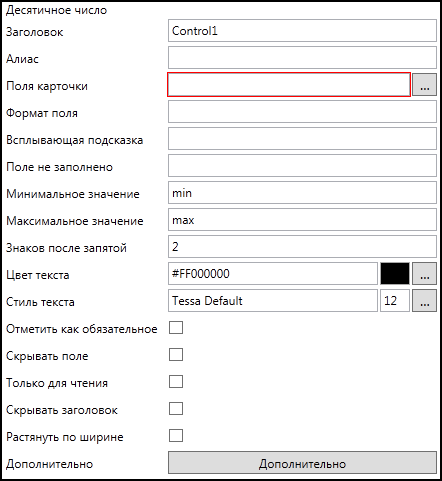This screenshot has width=442, height=481.
Task: Click the black text color swatch
Action: (x=395, y=274)
